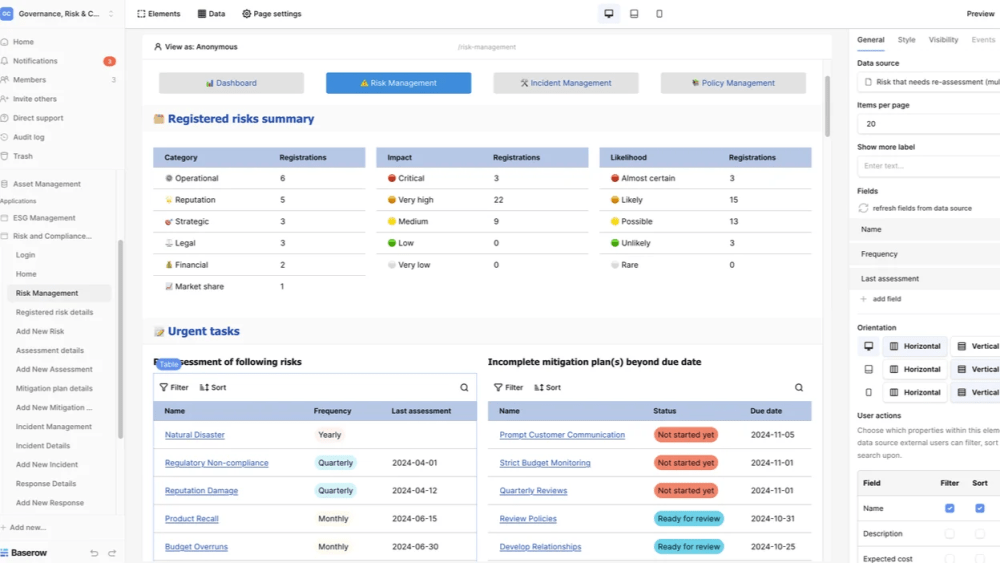The image size is (1000, 563).
Task: Expand the Last assessment field settings
Action: tap(927, 279)
